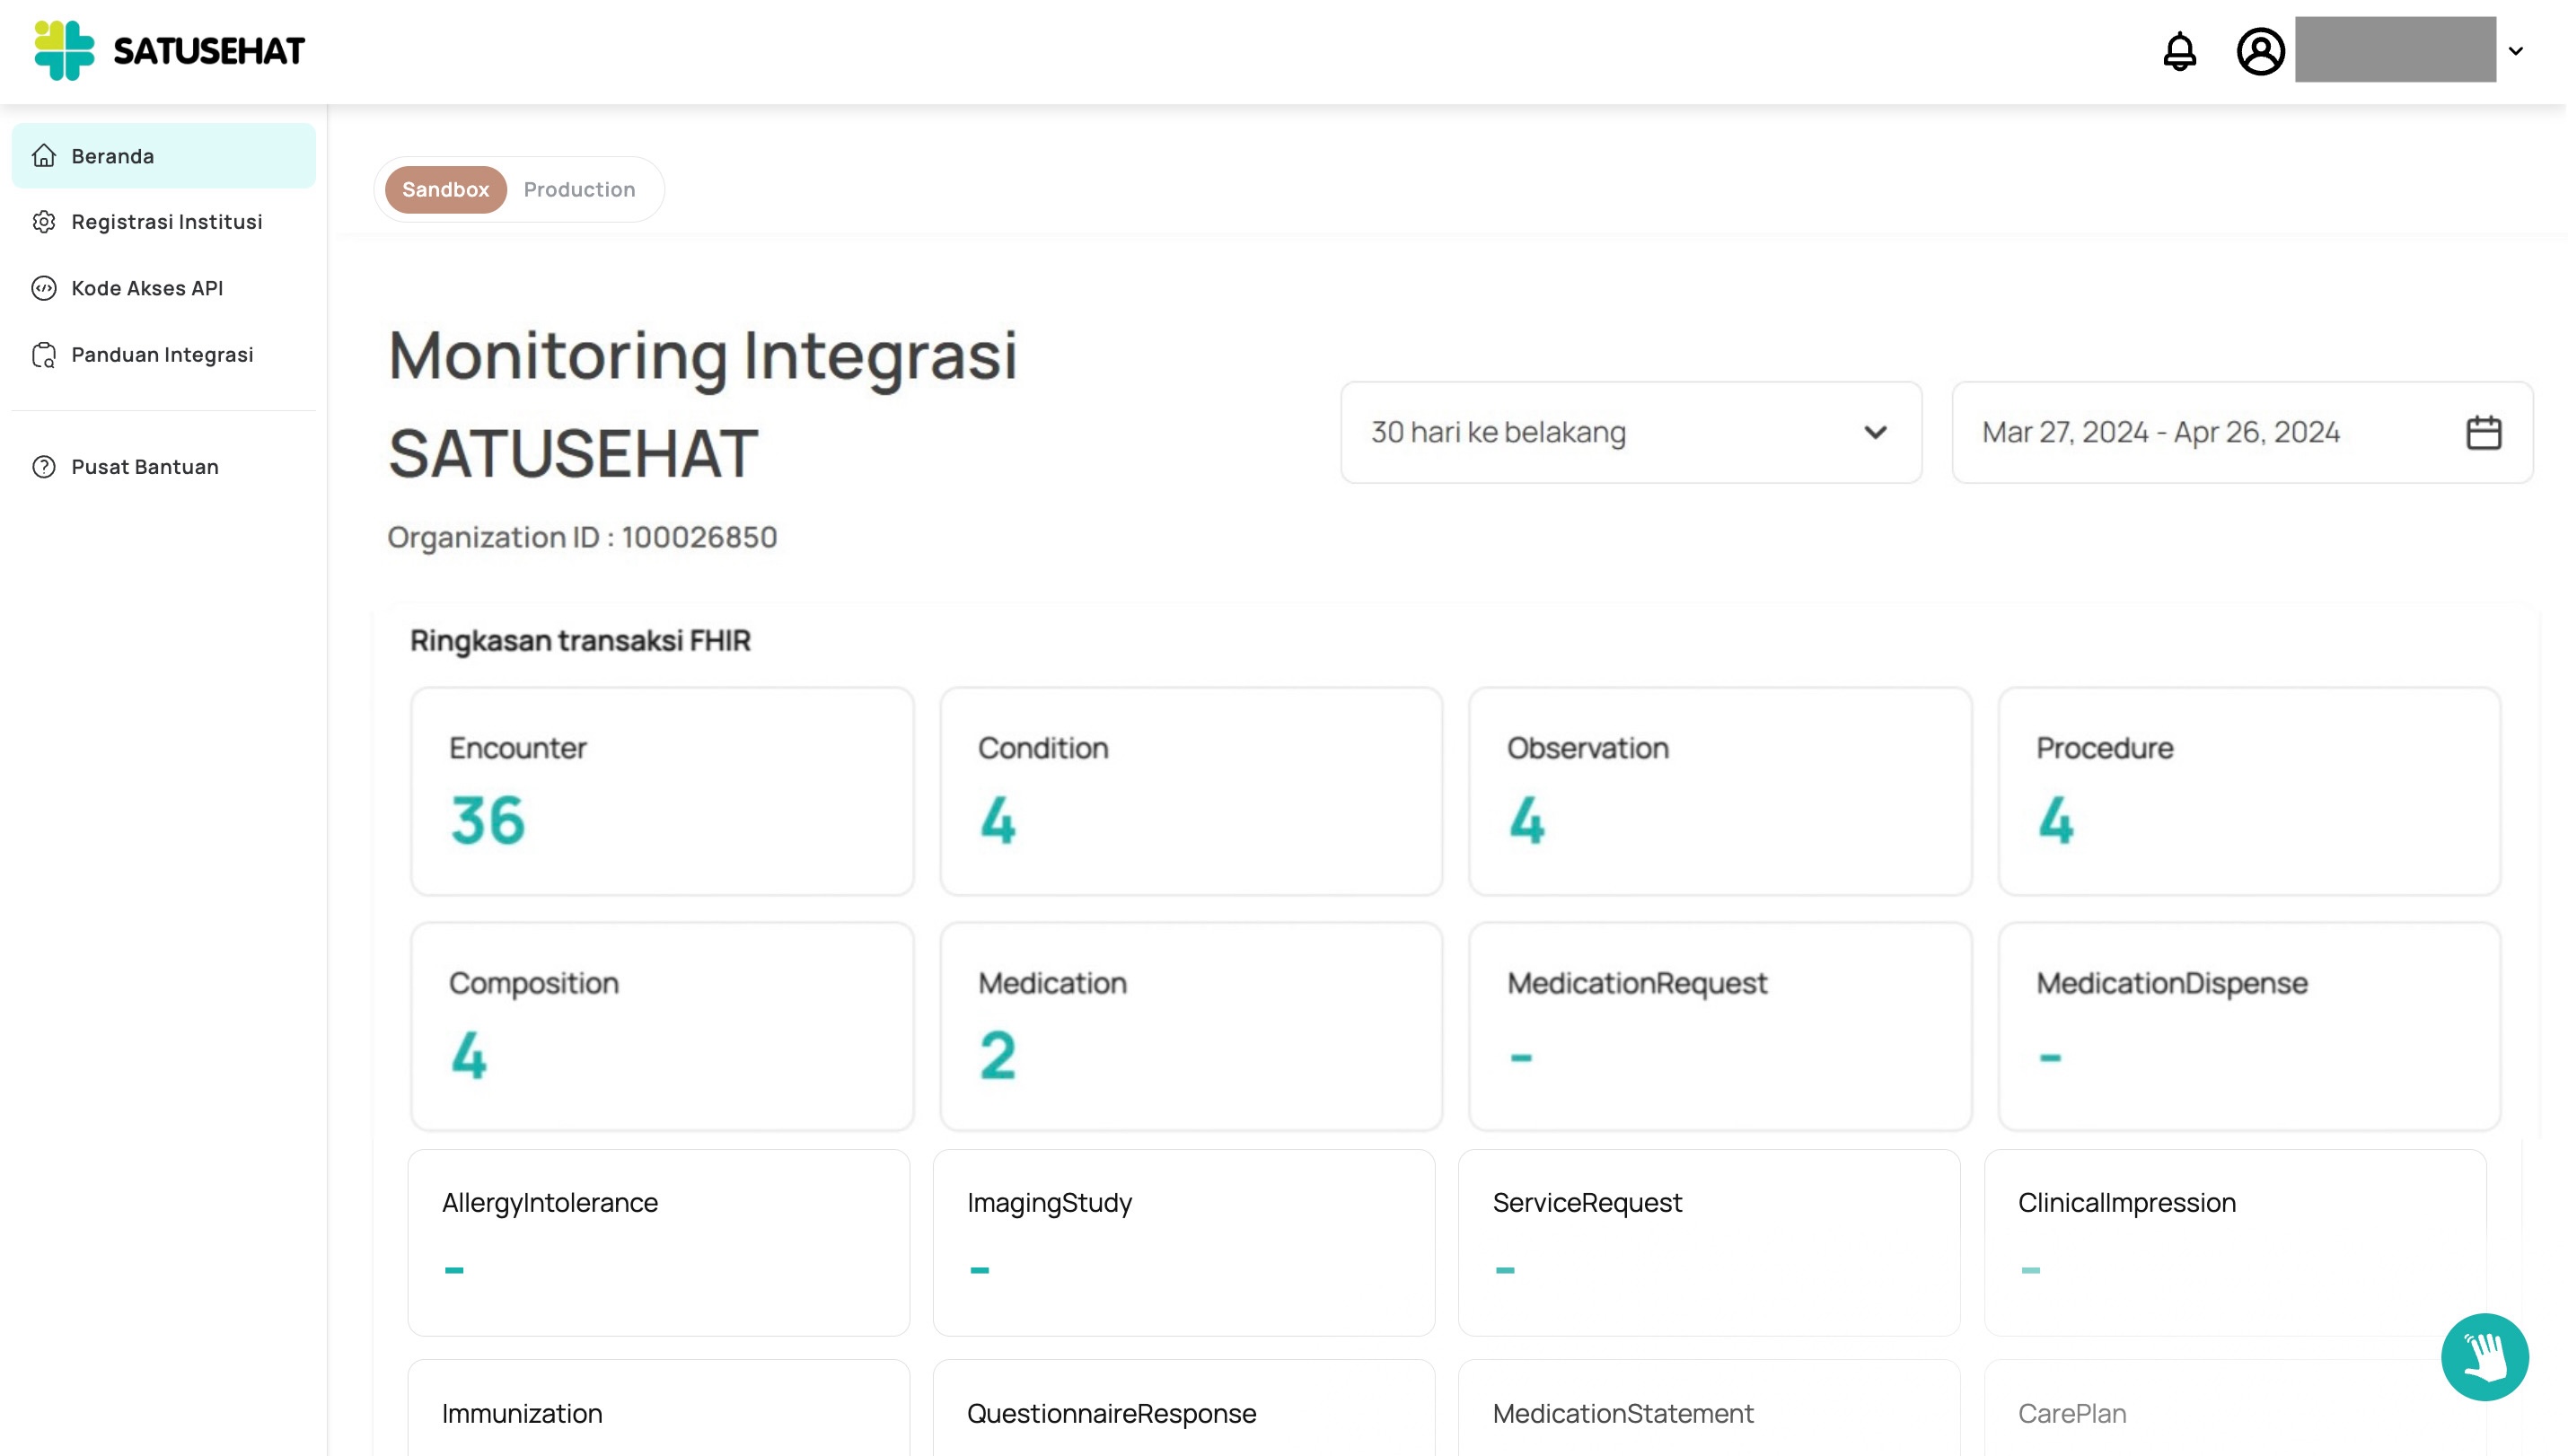The width and height of the screenshot is (2568, 1456).
Task: Click Organization ID : 100026850 text
Action: tap(582, 537)
